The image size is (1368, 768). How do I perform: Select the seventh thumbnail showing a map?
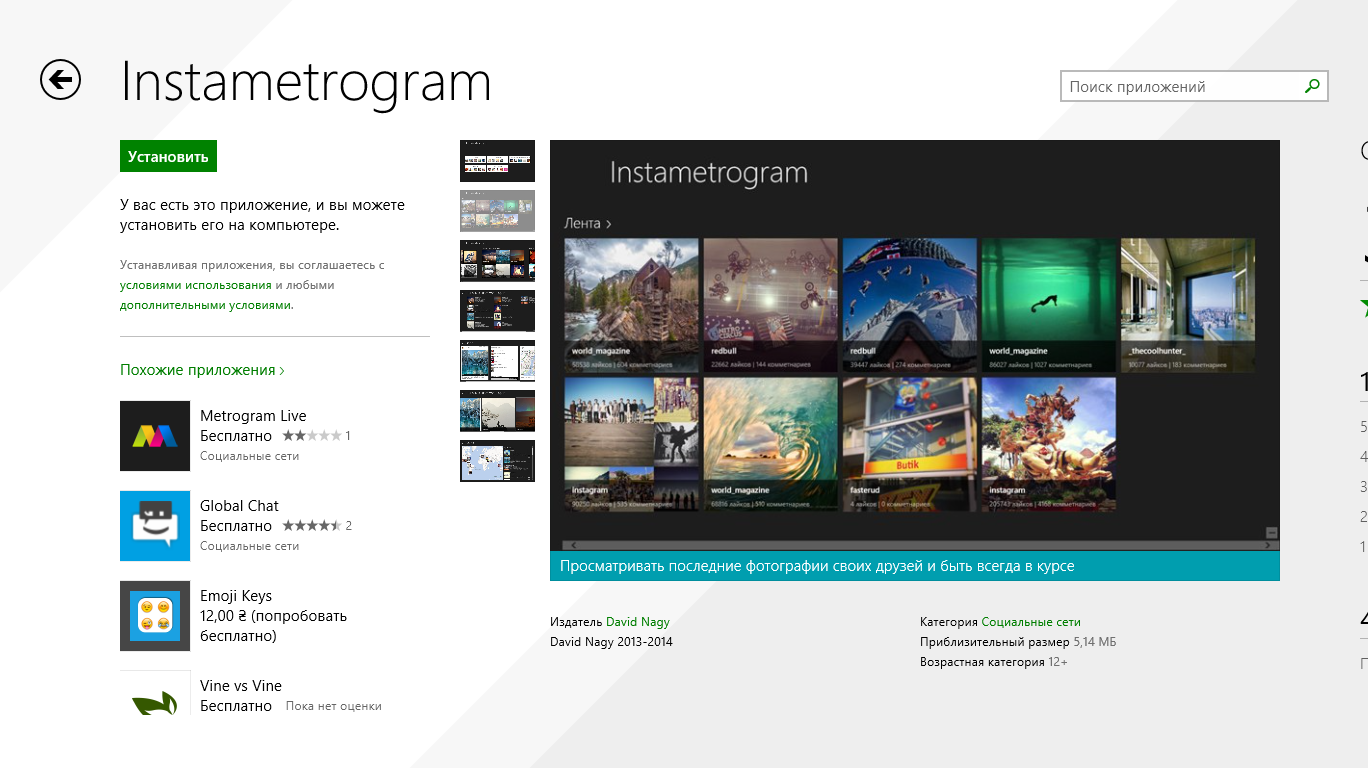click(x=497, y=461)
